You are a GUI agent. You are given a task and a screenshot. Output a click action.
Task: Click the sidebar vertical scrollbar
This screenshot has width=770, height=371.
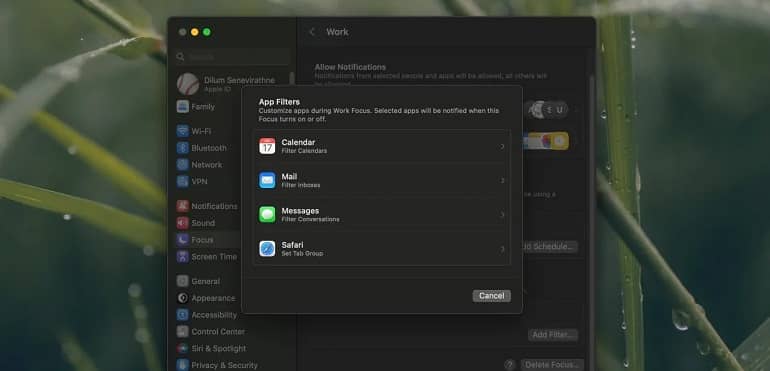(292, 80)
